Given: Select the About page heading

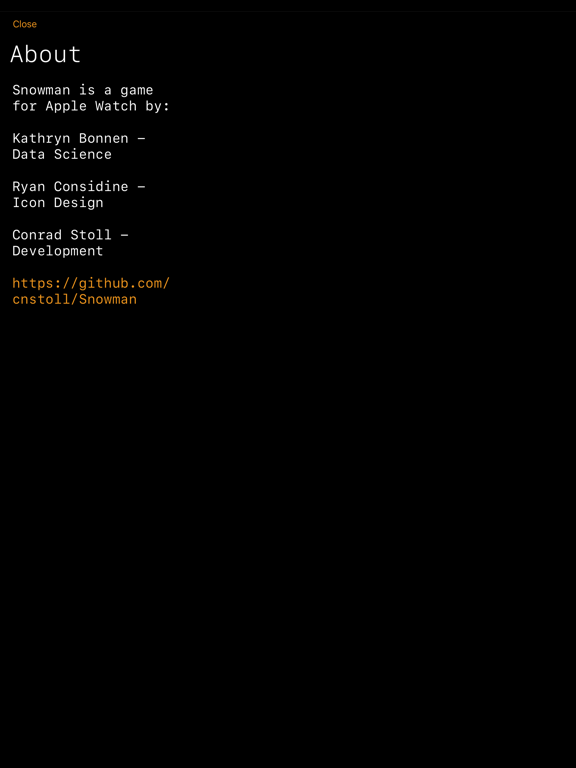Looking at the screenshot, I should tap(46, 54).
